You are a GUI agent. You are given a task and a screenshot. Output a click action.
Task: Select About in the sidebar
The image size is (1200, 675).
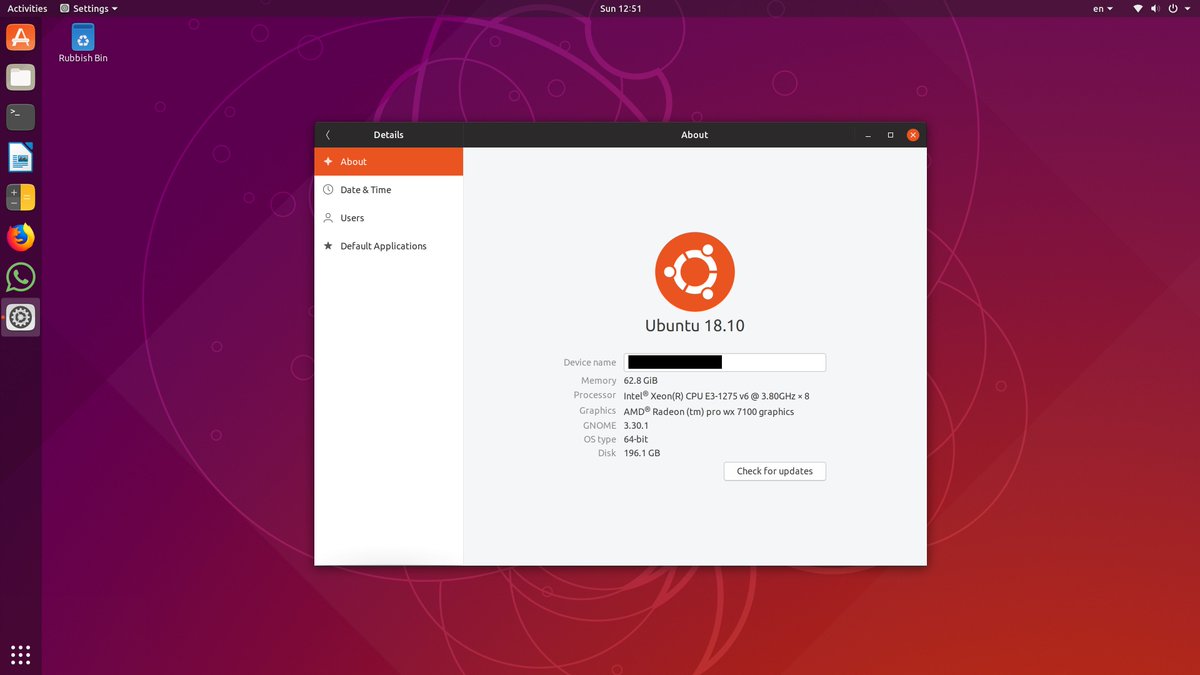pyautogui.click(x=389, y=162)
